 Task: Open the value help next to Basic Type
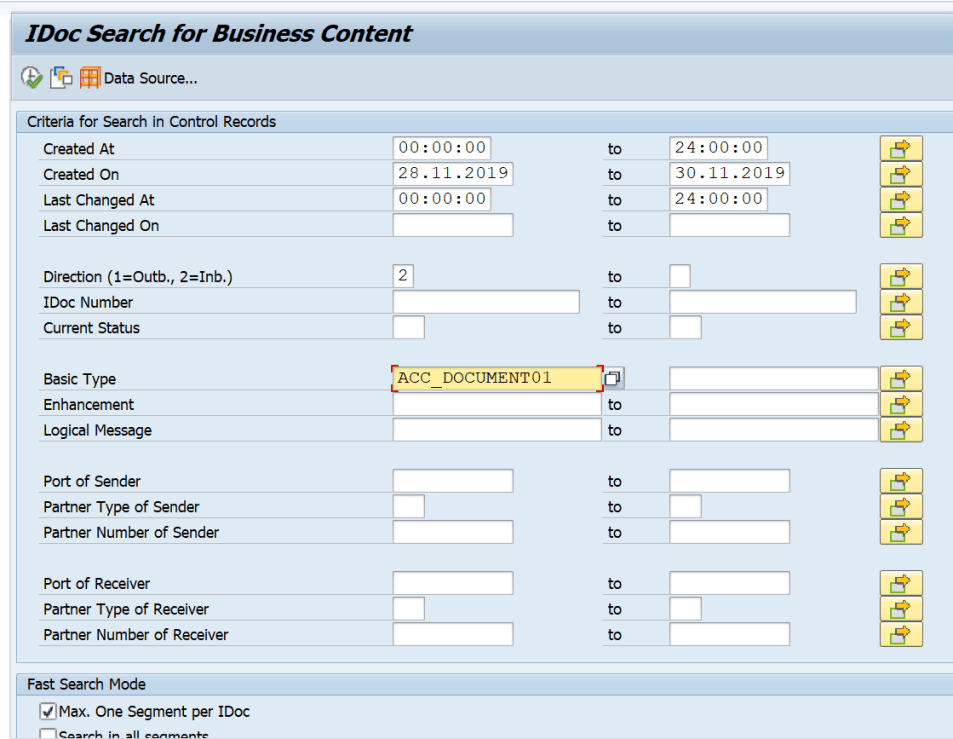point(613,378)
